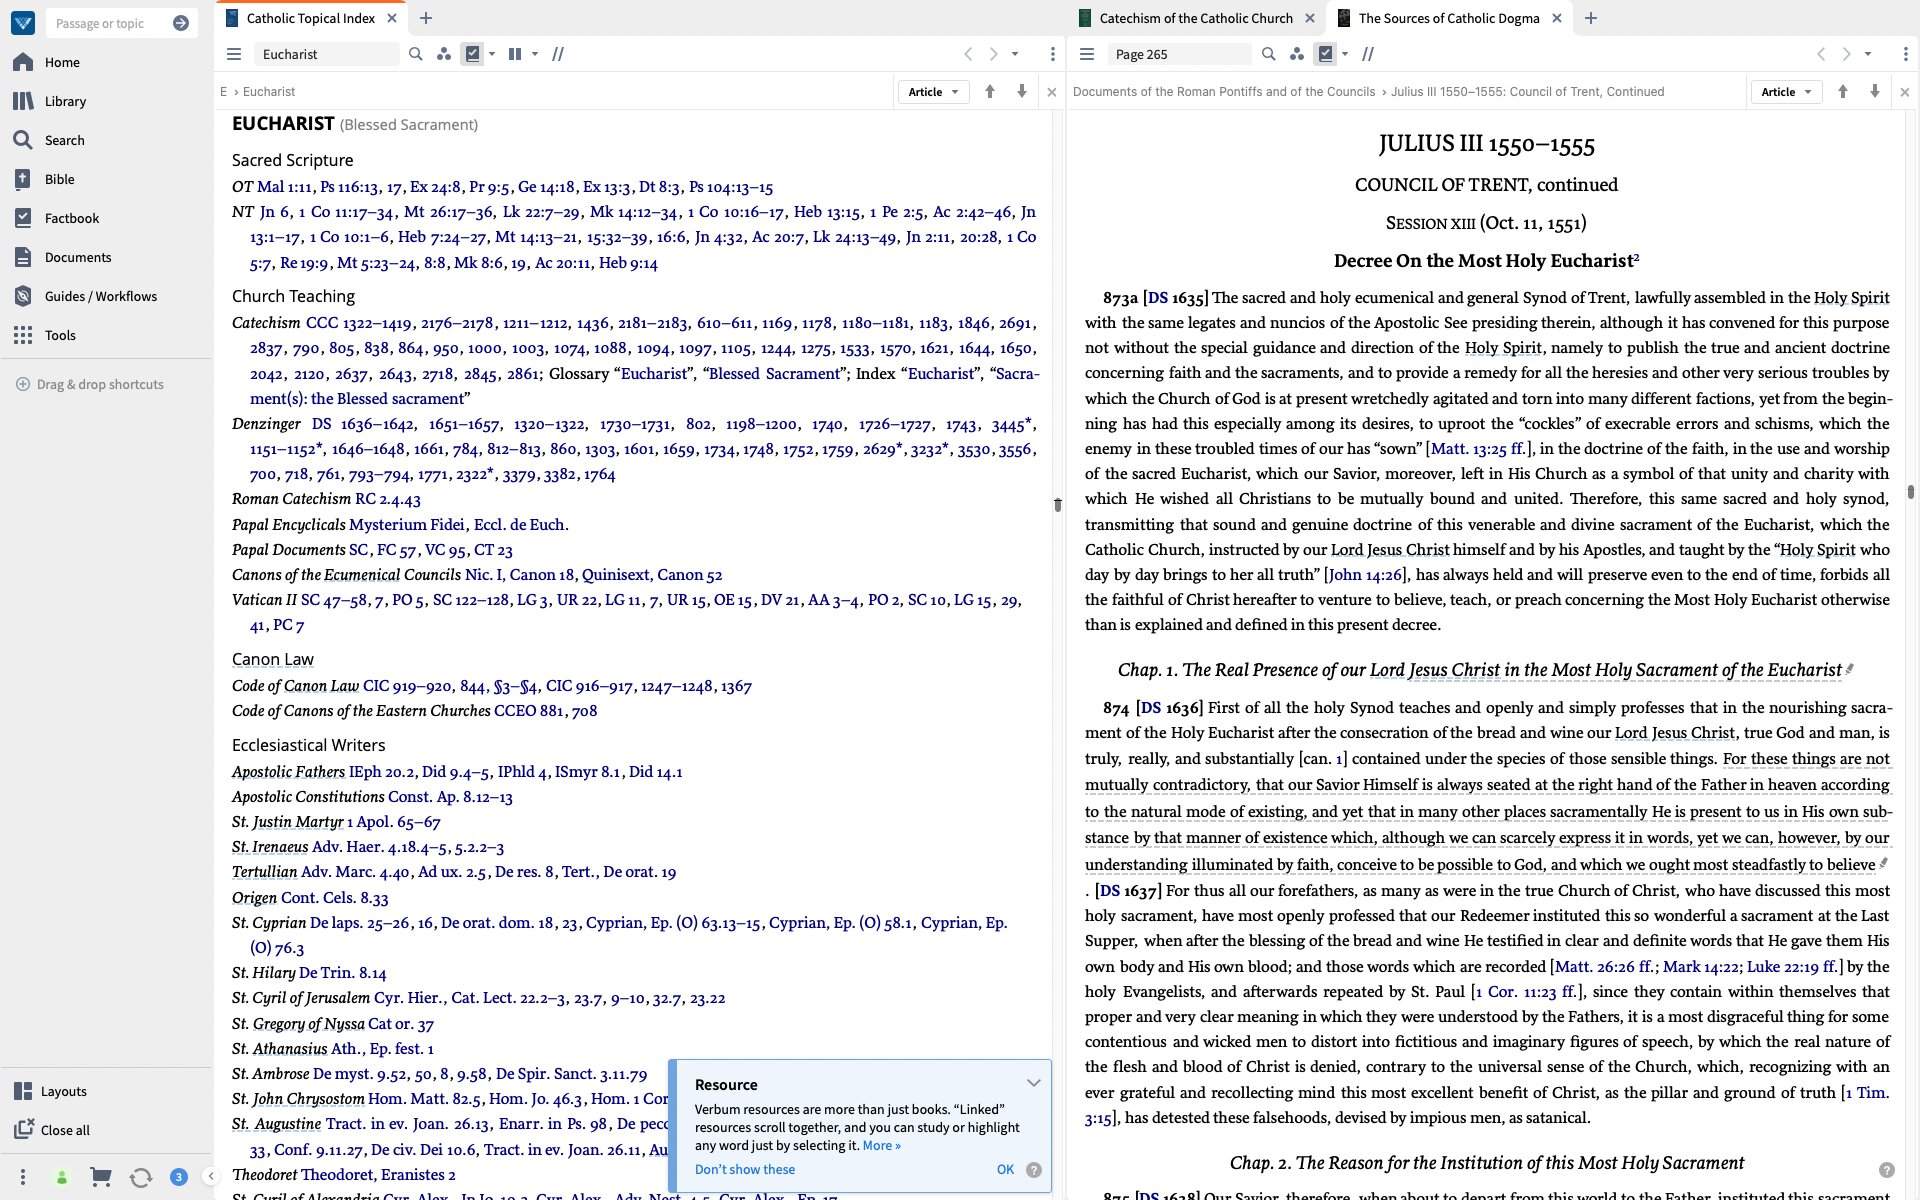Go forward in Topical Index panel history
1920x1200 pixels.
tap(994, 54)
